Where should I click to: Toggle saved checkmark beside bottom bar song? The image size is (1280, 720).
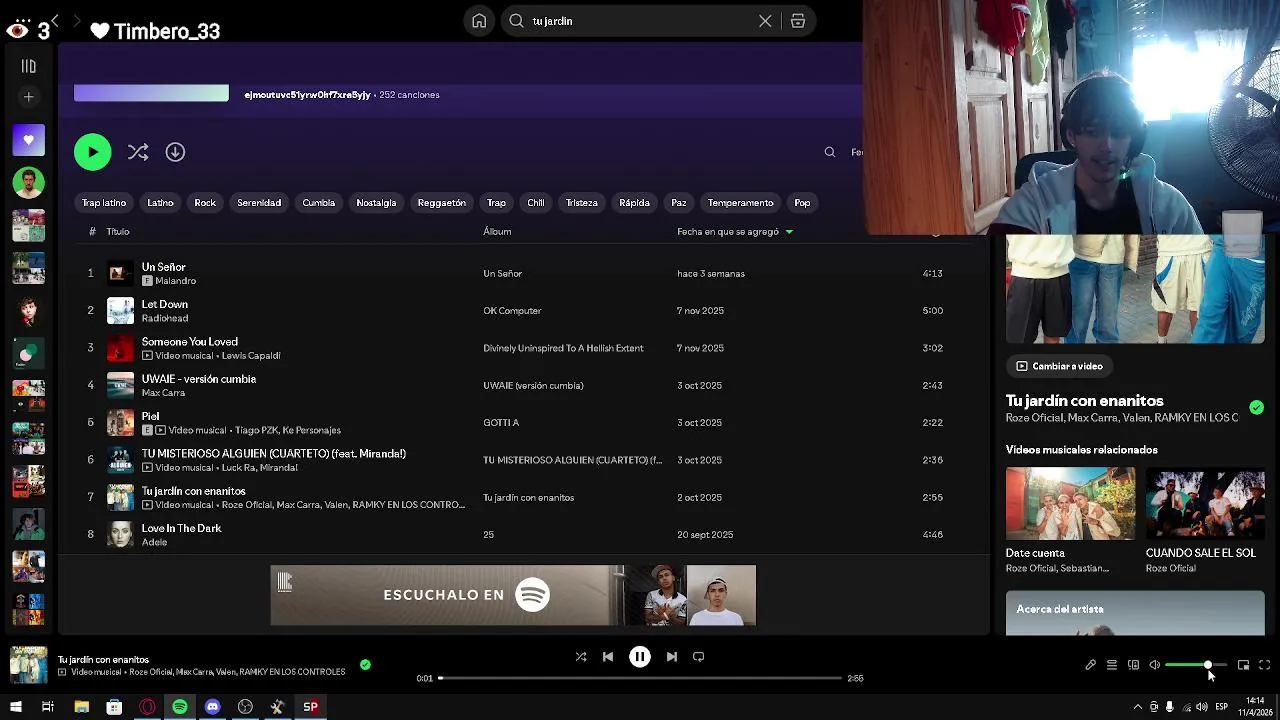click(365, 664)
